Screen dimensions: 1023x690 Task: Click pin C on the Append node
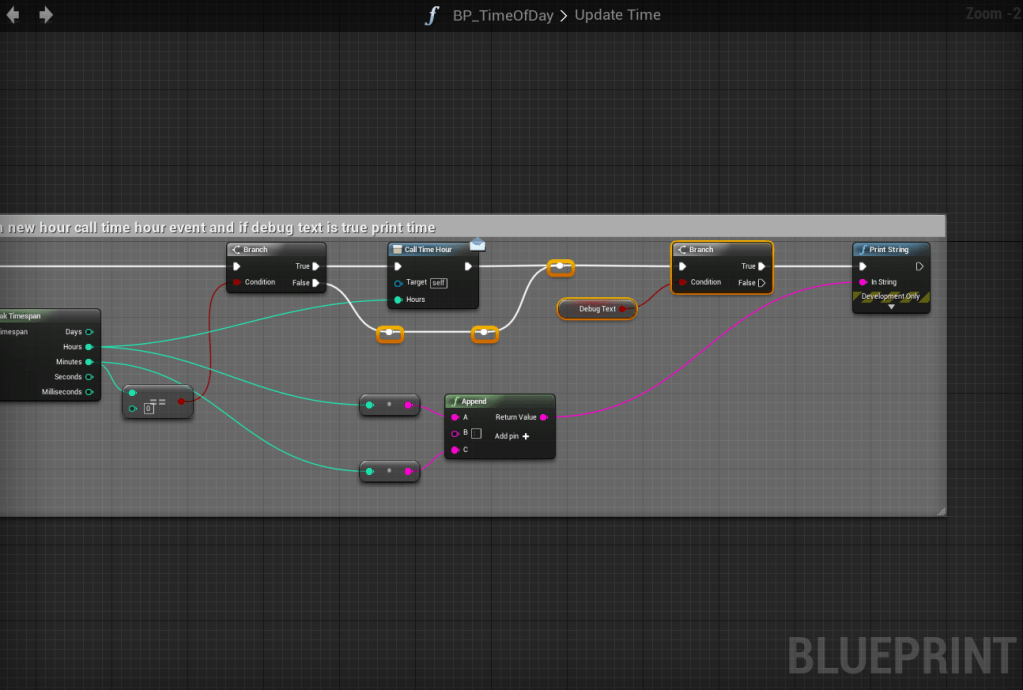coord(455,449)
